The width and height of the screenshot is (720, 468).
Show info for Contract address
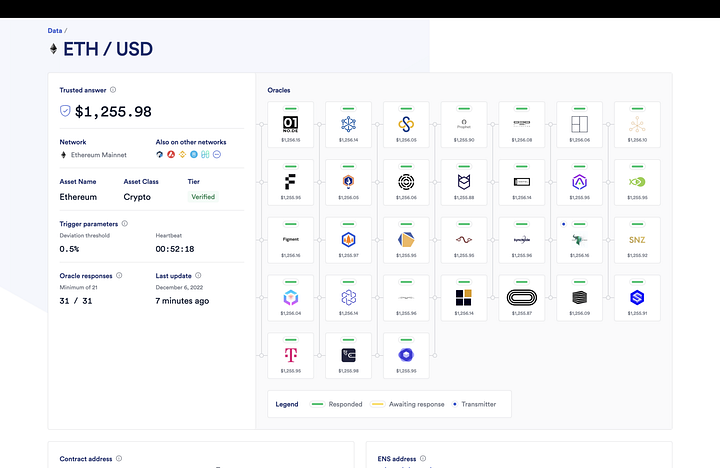(119, 458)
